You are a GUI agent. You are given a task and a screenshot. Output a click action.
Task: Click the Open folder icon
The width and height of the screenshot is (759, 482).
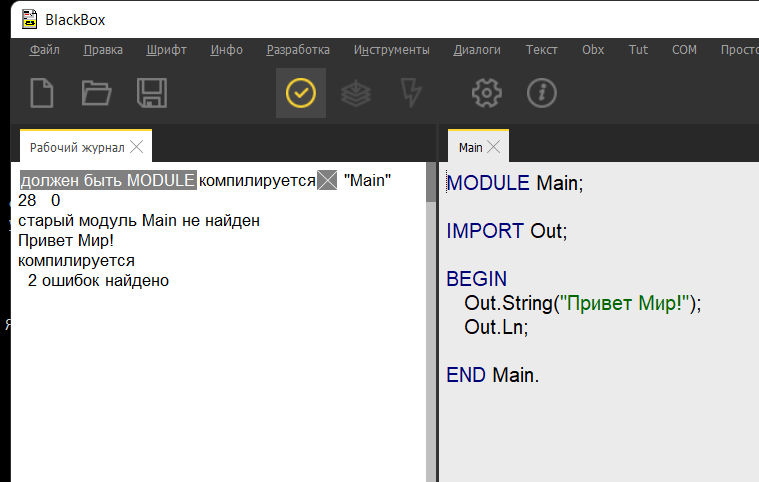click(x=97, y=93)
